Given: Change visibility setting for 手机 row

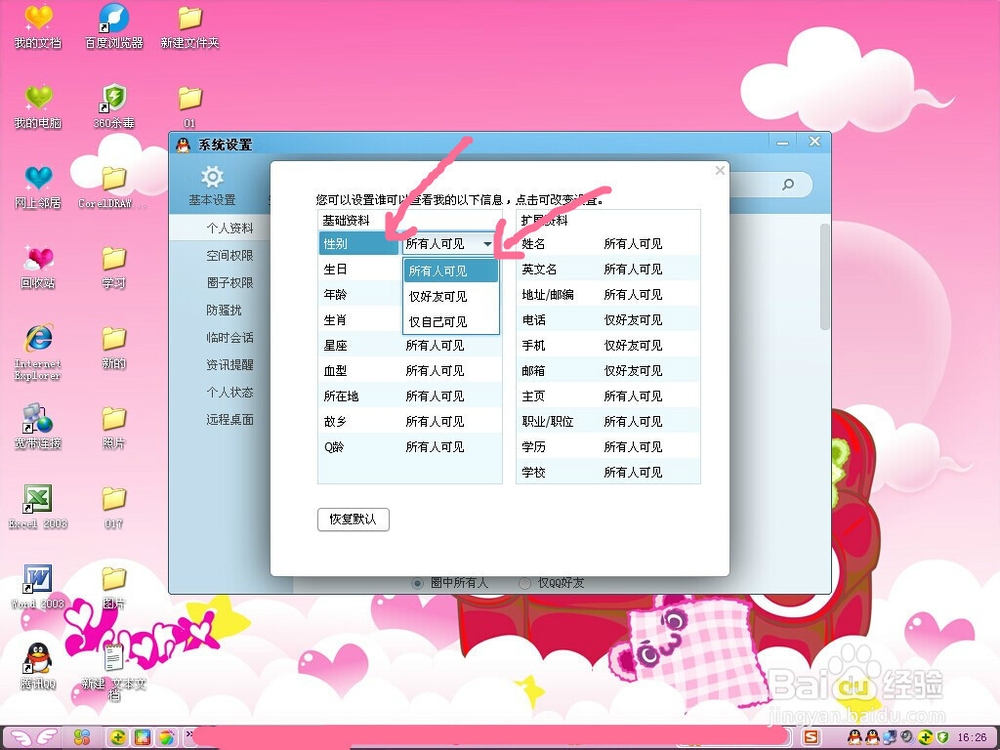Looking at the screenshot, I should point(633,346).
